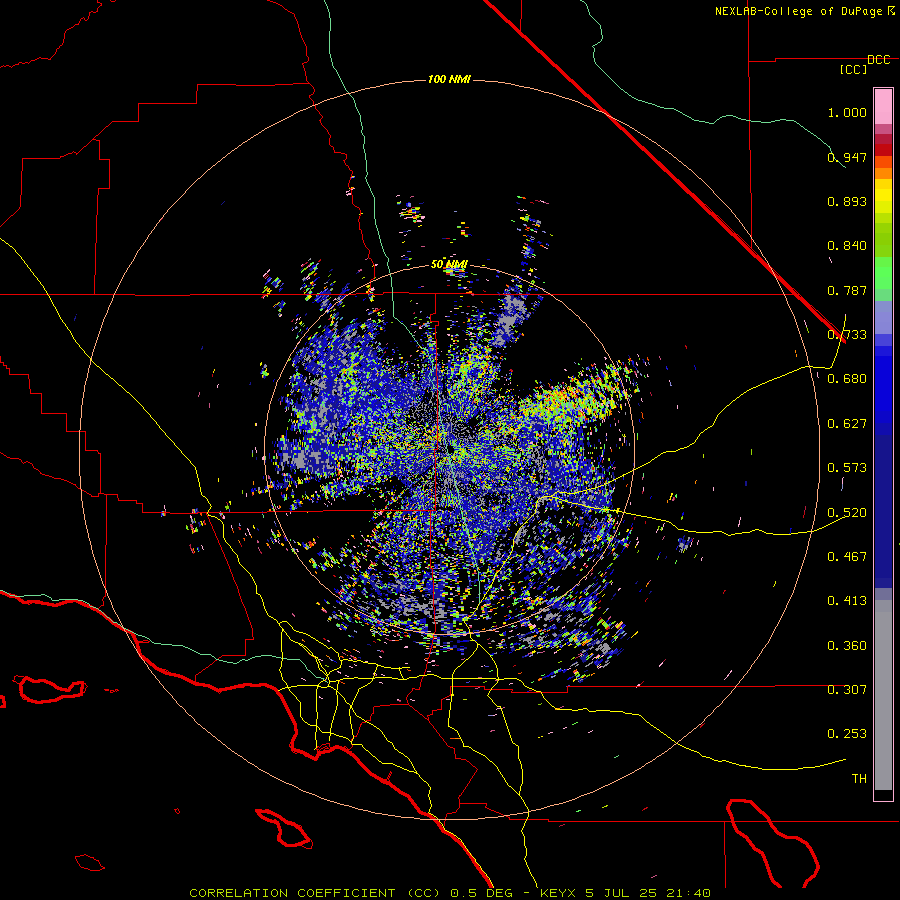Screen dimensions: 900x900
Task: Select the 0.840 legend value
Action: (x=847, y=246)
